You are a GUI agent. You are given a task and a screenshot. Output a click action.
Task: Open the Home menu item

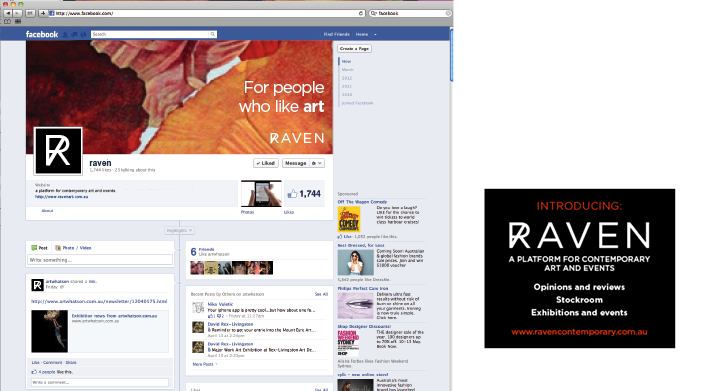click(x=362, y=34)
